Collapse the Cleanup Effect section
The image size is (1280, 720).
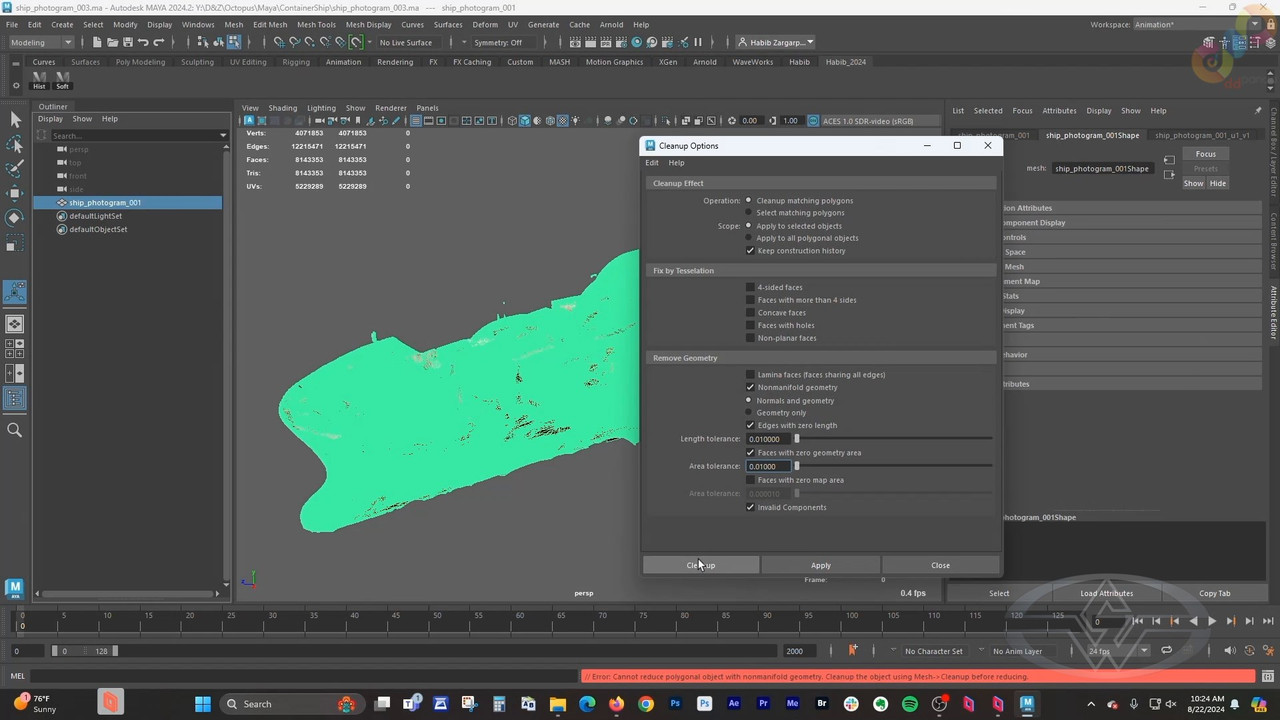820,183
